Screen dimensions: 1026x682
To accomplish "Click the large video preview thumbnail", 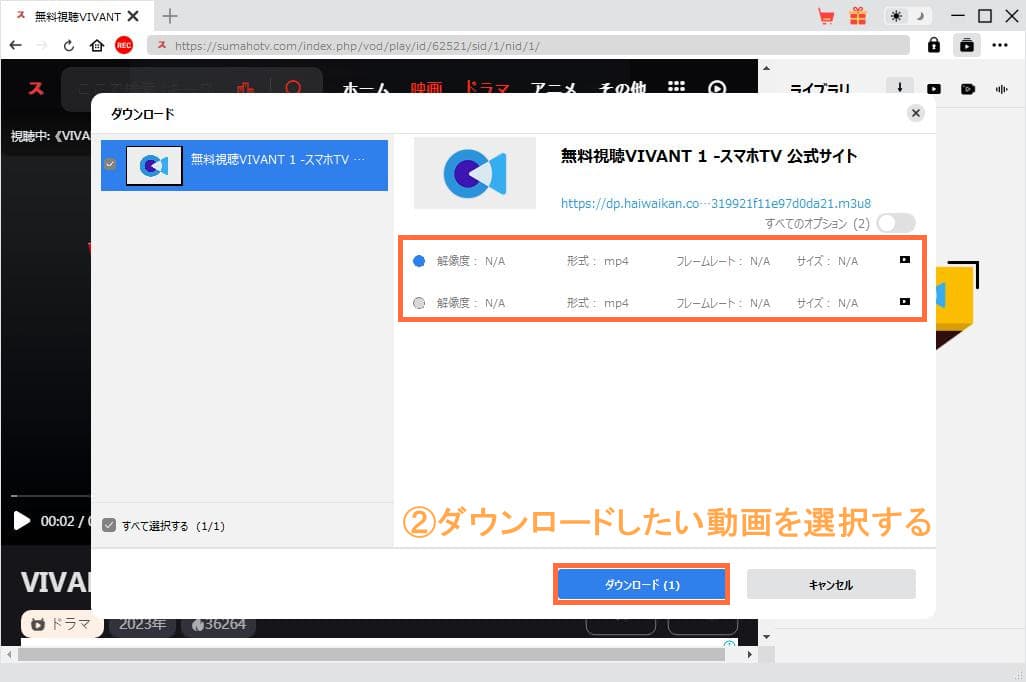I will pos(475,173).
